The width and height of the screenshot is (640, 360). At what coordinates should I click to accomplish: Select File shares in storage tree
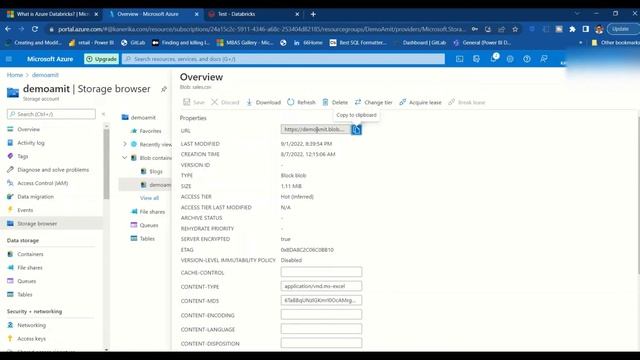click(152, 212)
